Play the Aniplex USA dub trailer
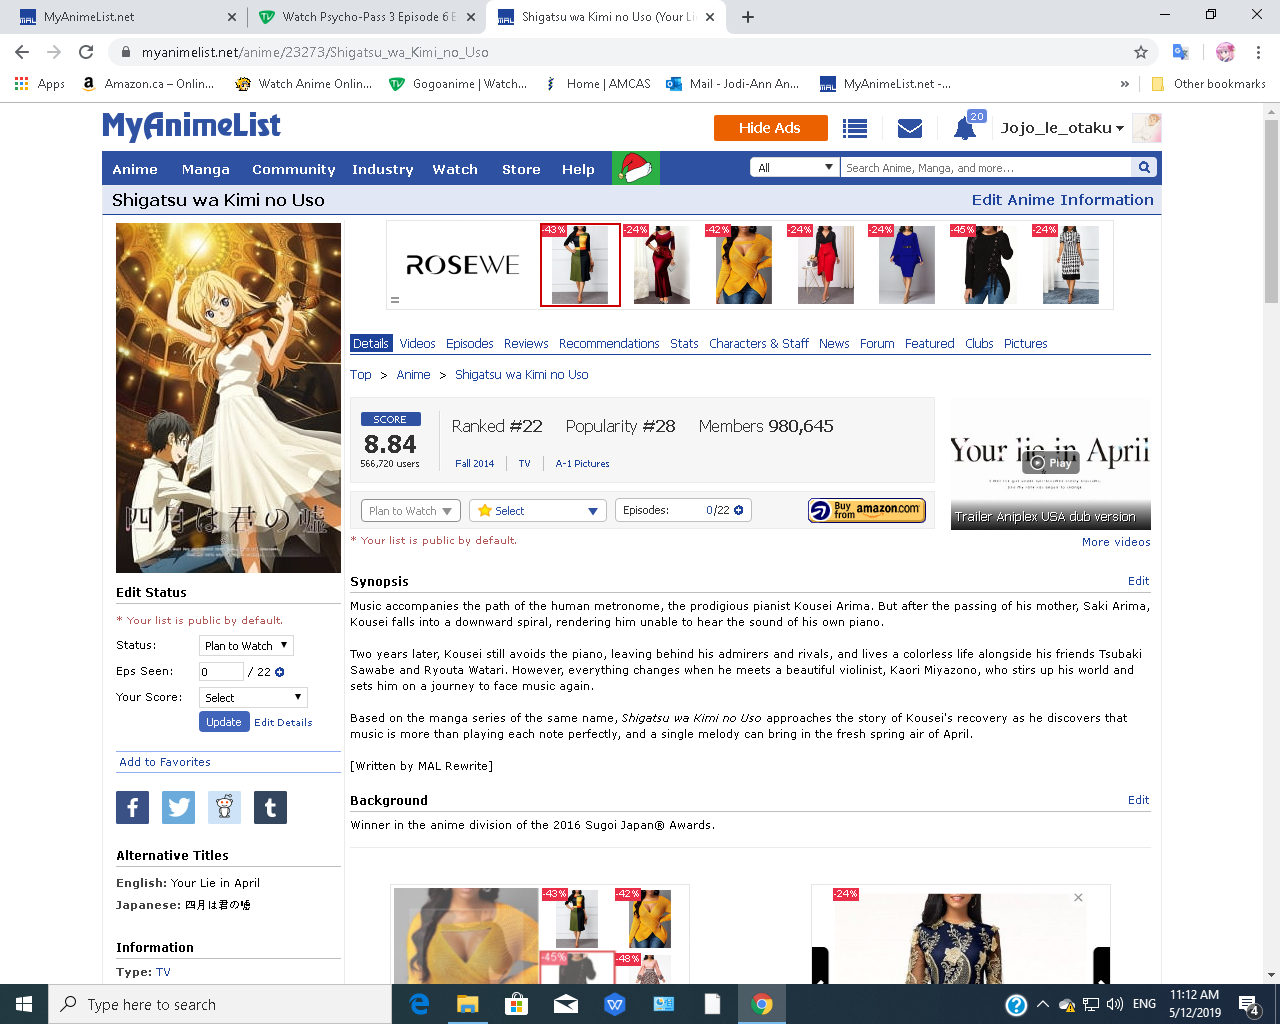 1051,462
